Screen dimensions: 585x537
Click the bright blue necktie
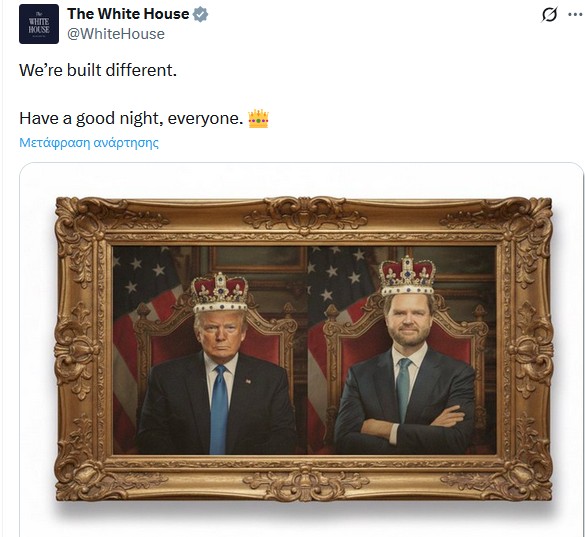click(x=219, y=409)
